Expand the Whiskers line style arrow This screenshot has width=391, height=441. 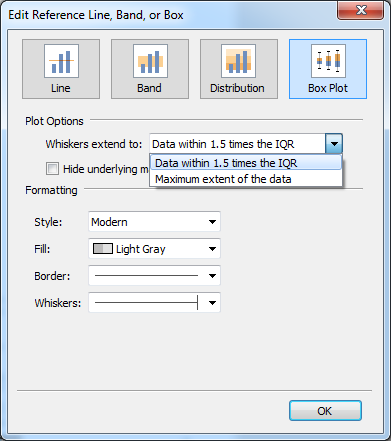point(212,303)
